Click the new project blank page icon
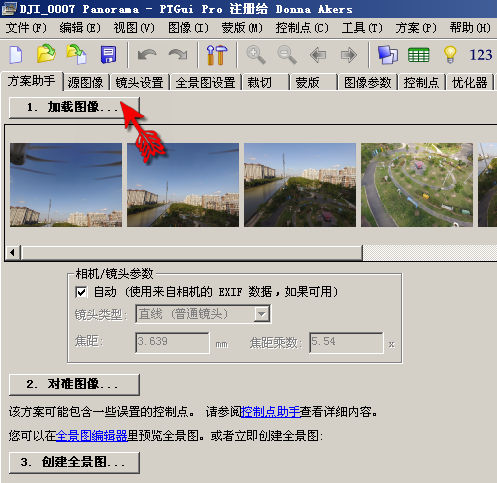Viewport: 497px width, 483px height. click(16, 55)
